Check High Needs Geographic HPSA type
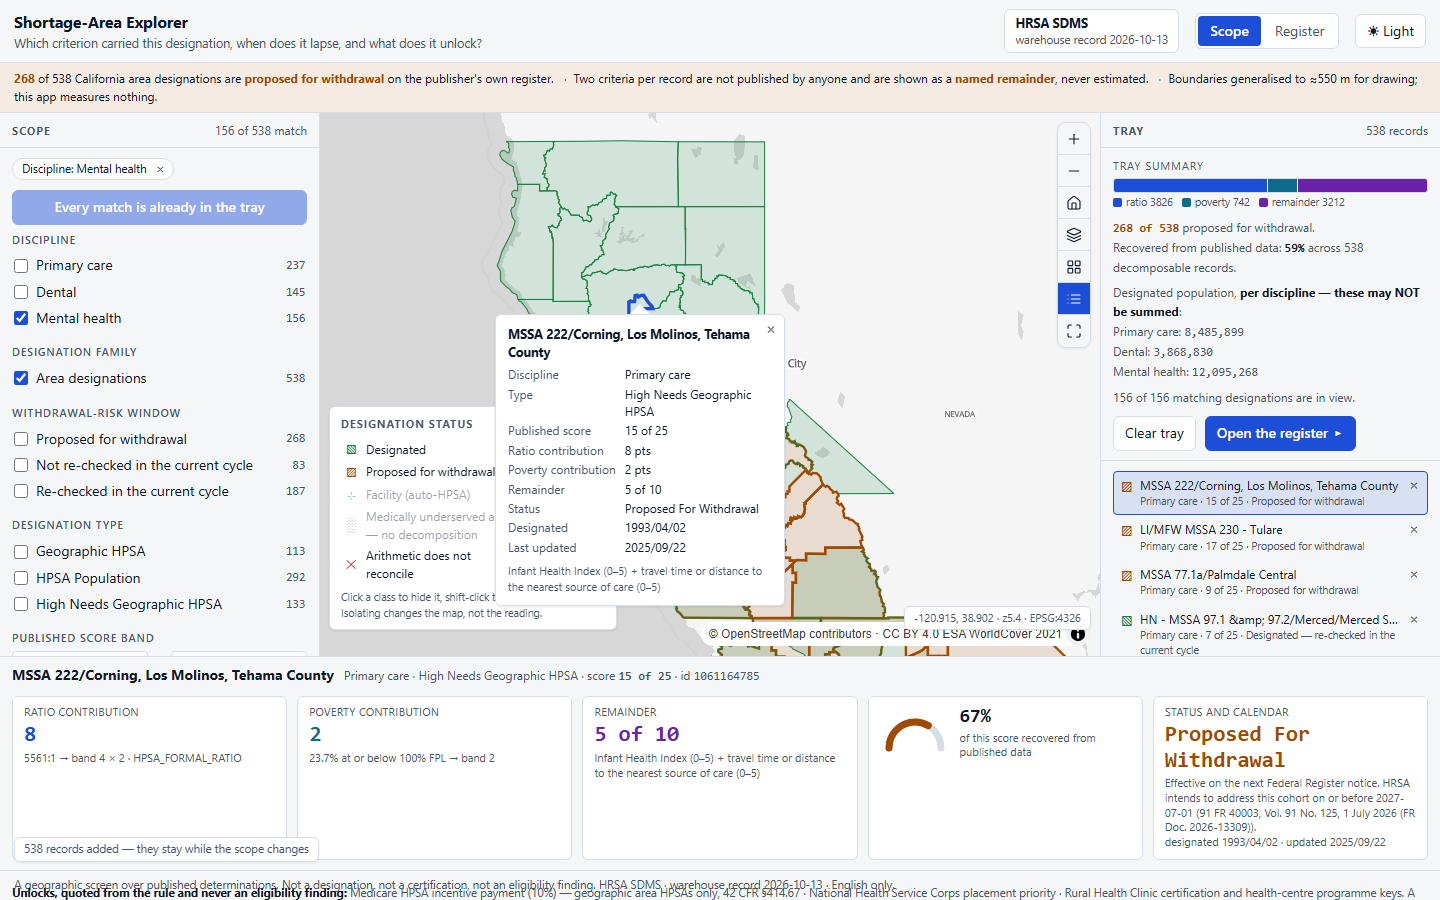The image size is (1440, 900). tap(21, 604)
